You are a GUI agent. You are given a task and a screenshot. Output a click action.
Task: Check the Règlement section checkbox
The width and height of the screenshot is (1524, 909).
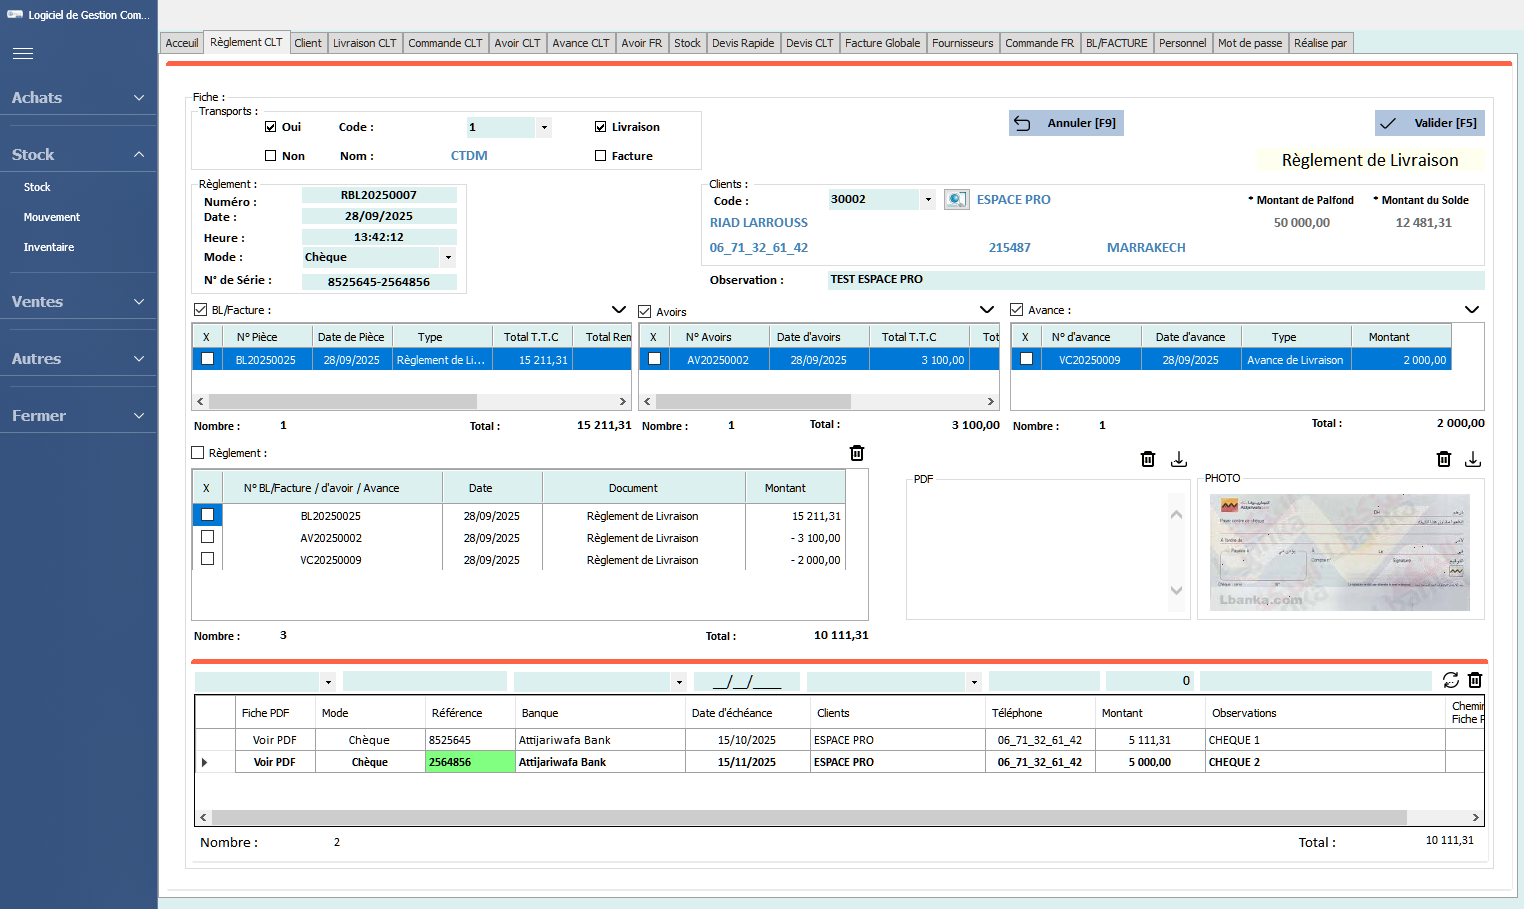(197, 453)
